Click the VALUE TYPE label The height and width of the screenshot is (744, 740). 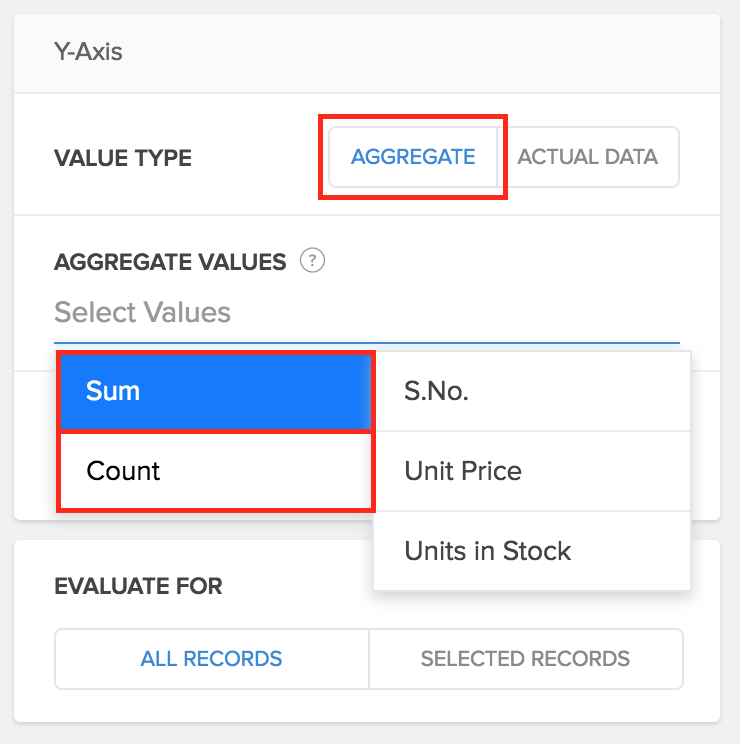point(123,158)
